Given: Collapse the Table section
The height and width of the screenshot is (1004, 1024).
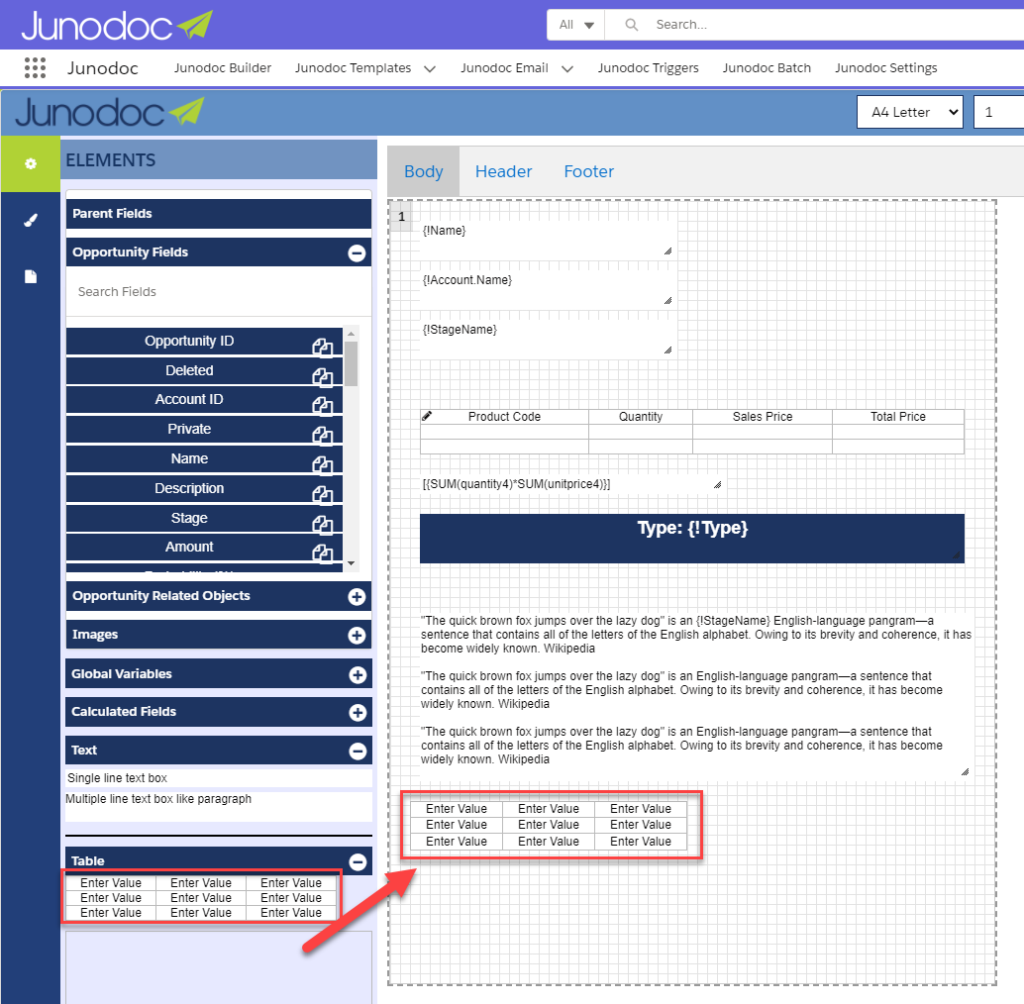Looking at the screenshot, I should (357, 862).
